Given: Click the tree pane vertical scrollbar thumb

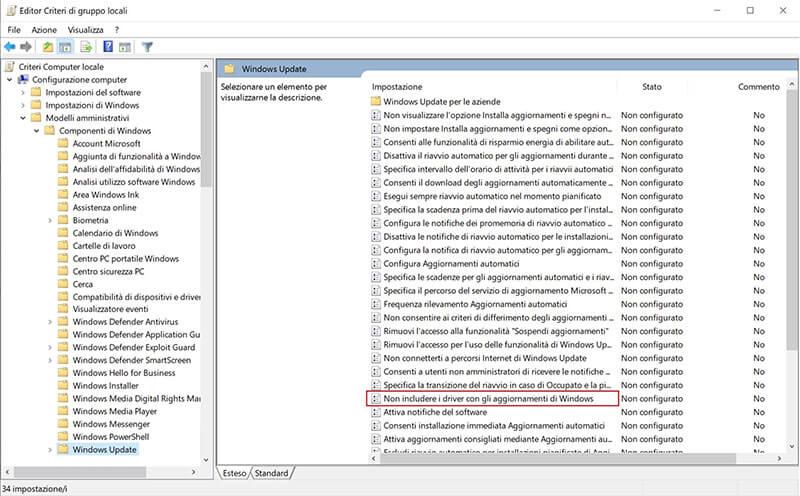Looking at the screenshot, I should (x=206, y=129).
